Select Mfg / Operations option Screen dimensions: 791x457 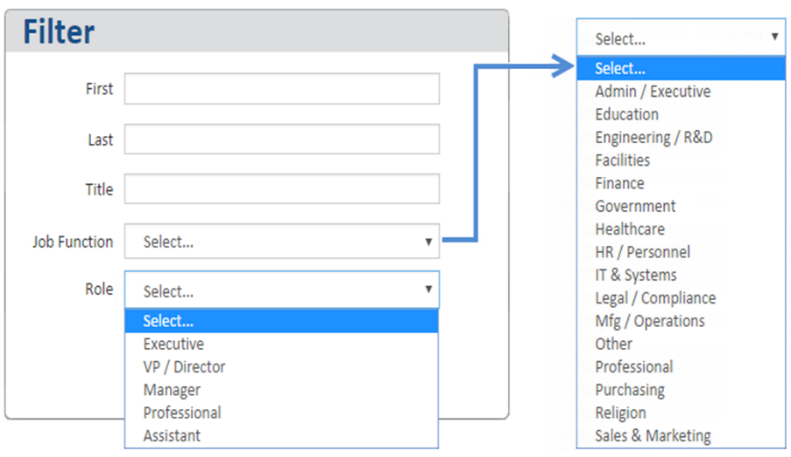click(681, 321)
